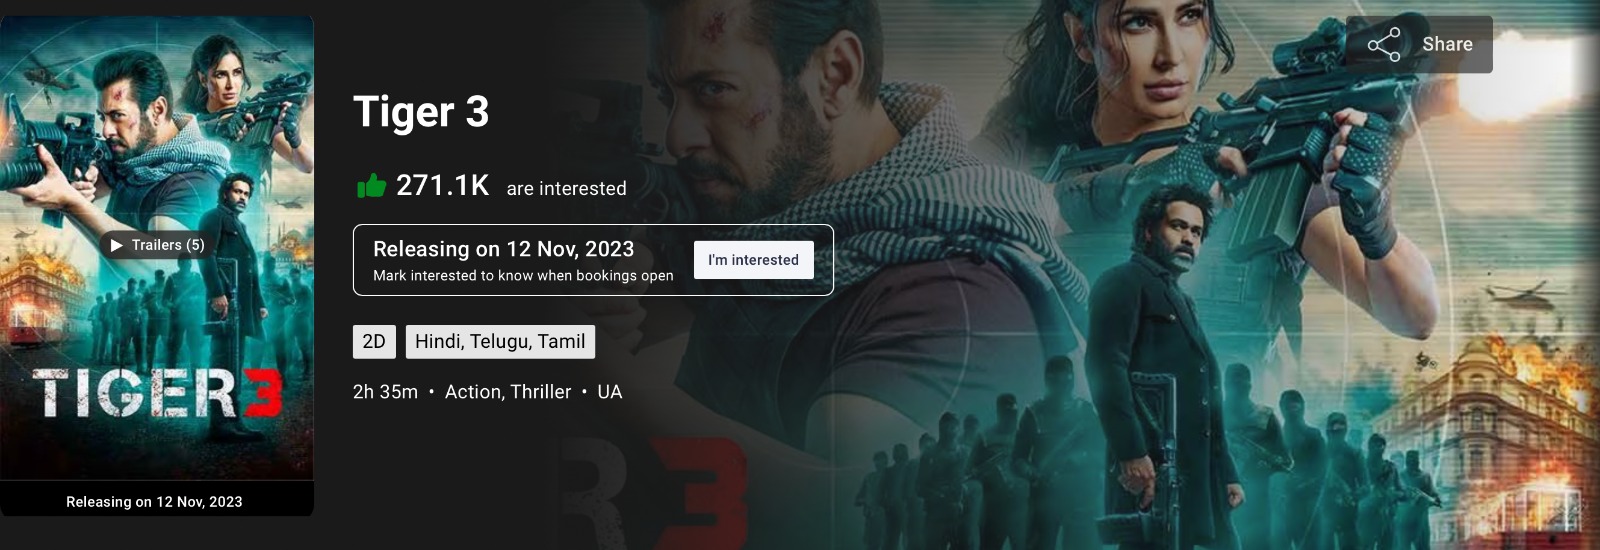Click the release date banner below poster

tap(157, 501)
